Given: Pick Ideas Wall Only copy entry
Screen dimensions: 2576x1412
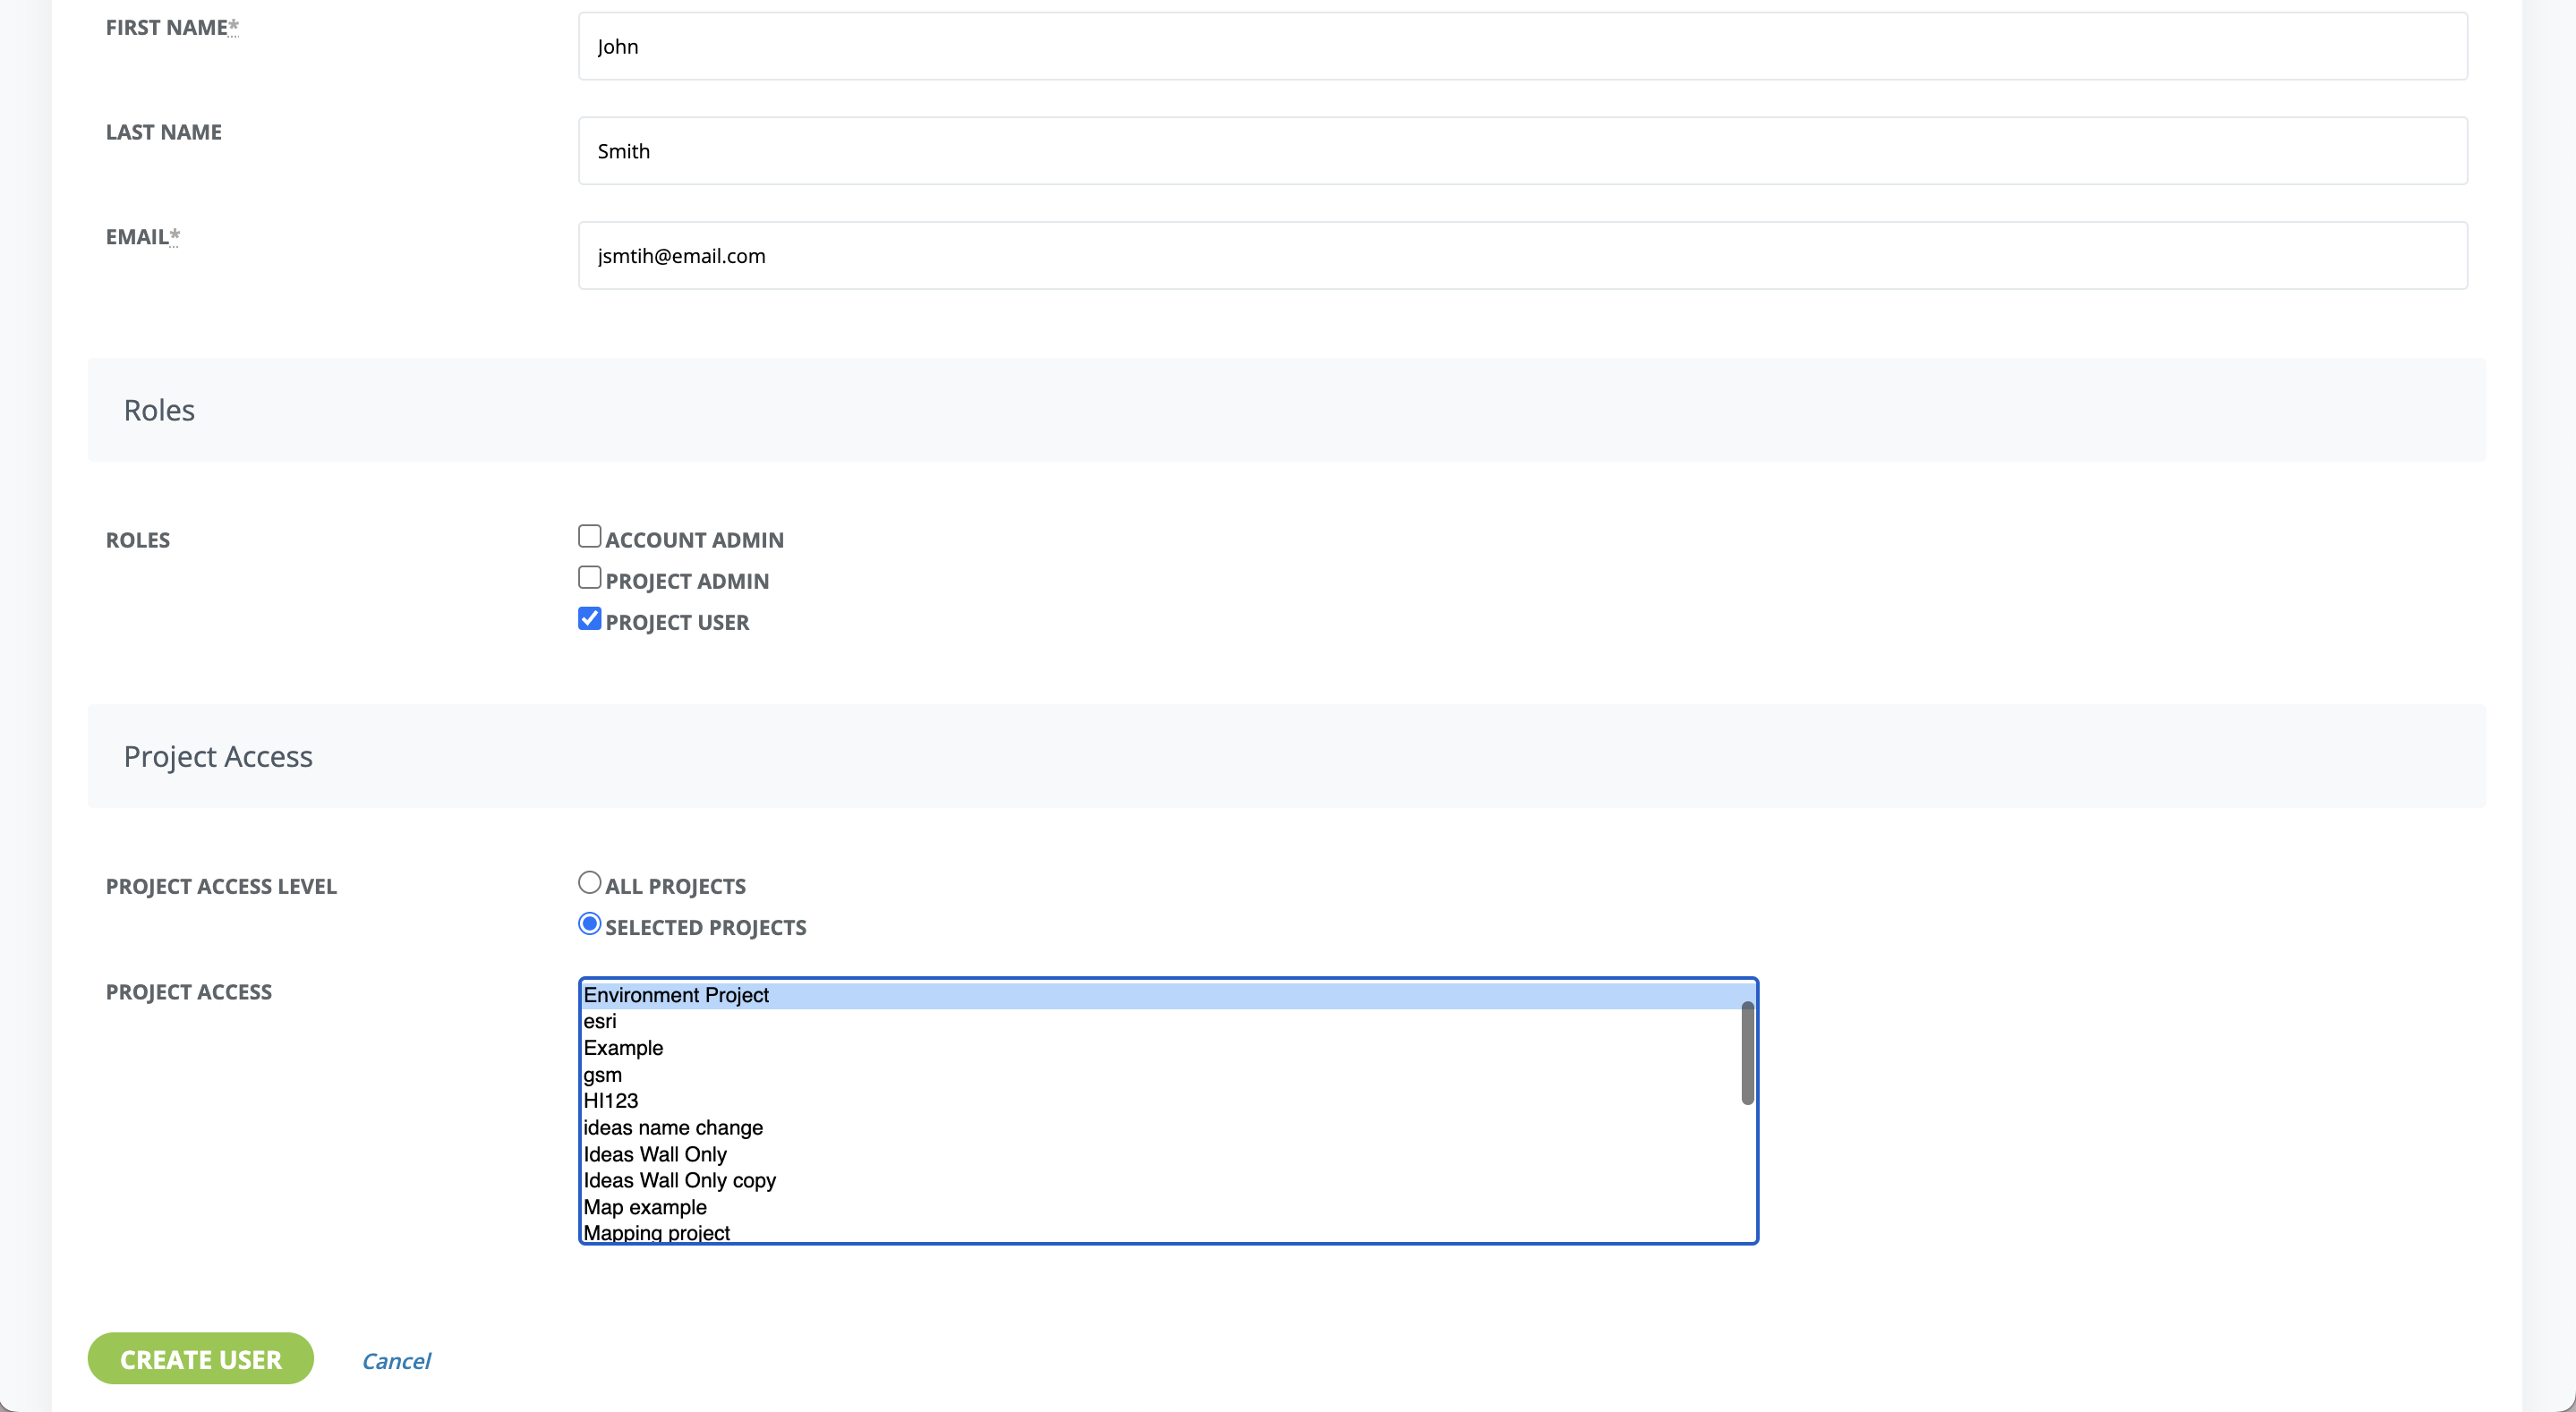Looking at the screenshot, I should 1161,1180.
